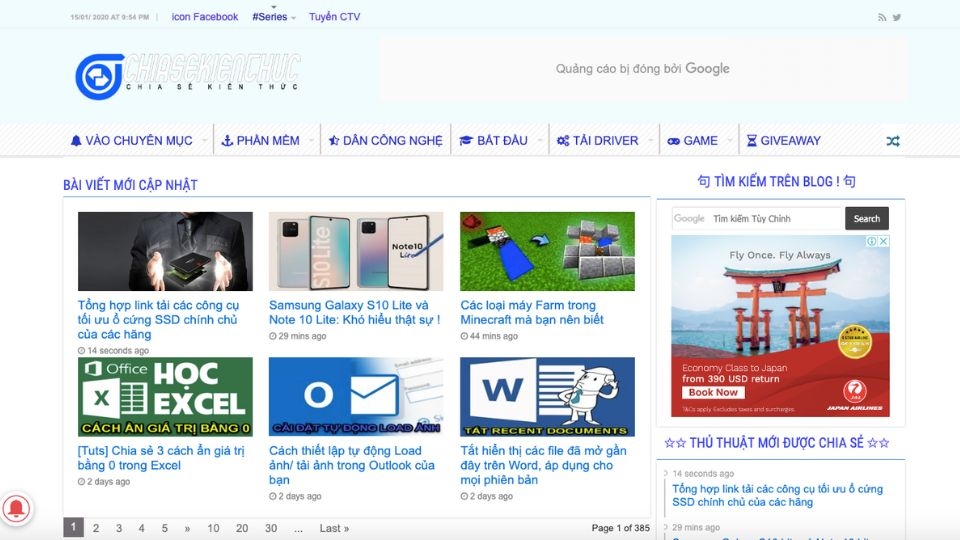Open the Tuyển CTV link

[x=334, y=17]
